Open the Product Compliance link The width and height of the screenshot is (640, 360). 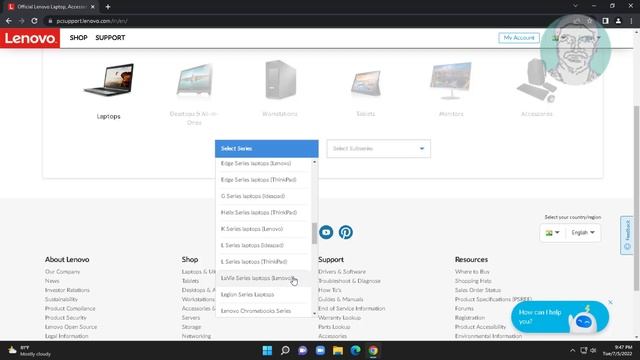70,308
